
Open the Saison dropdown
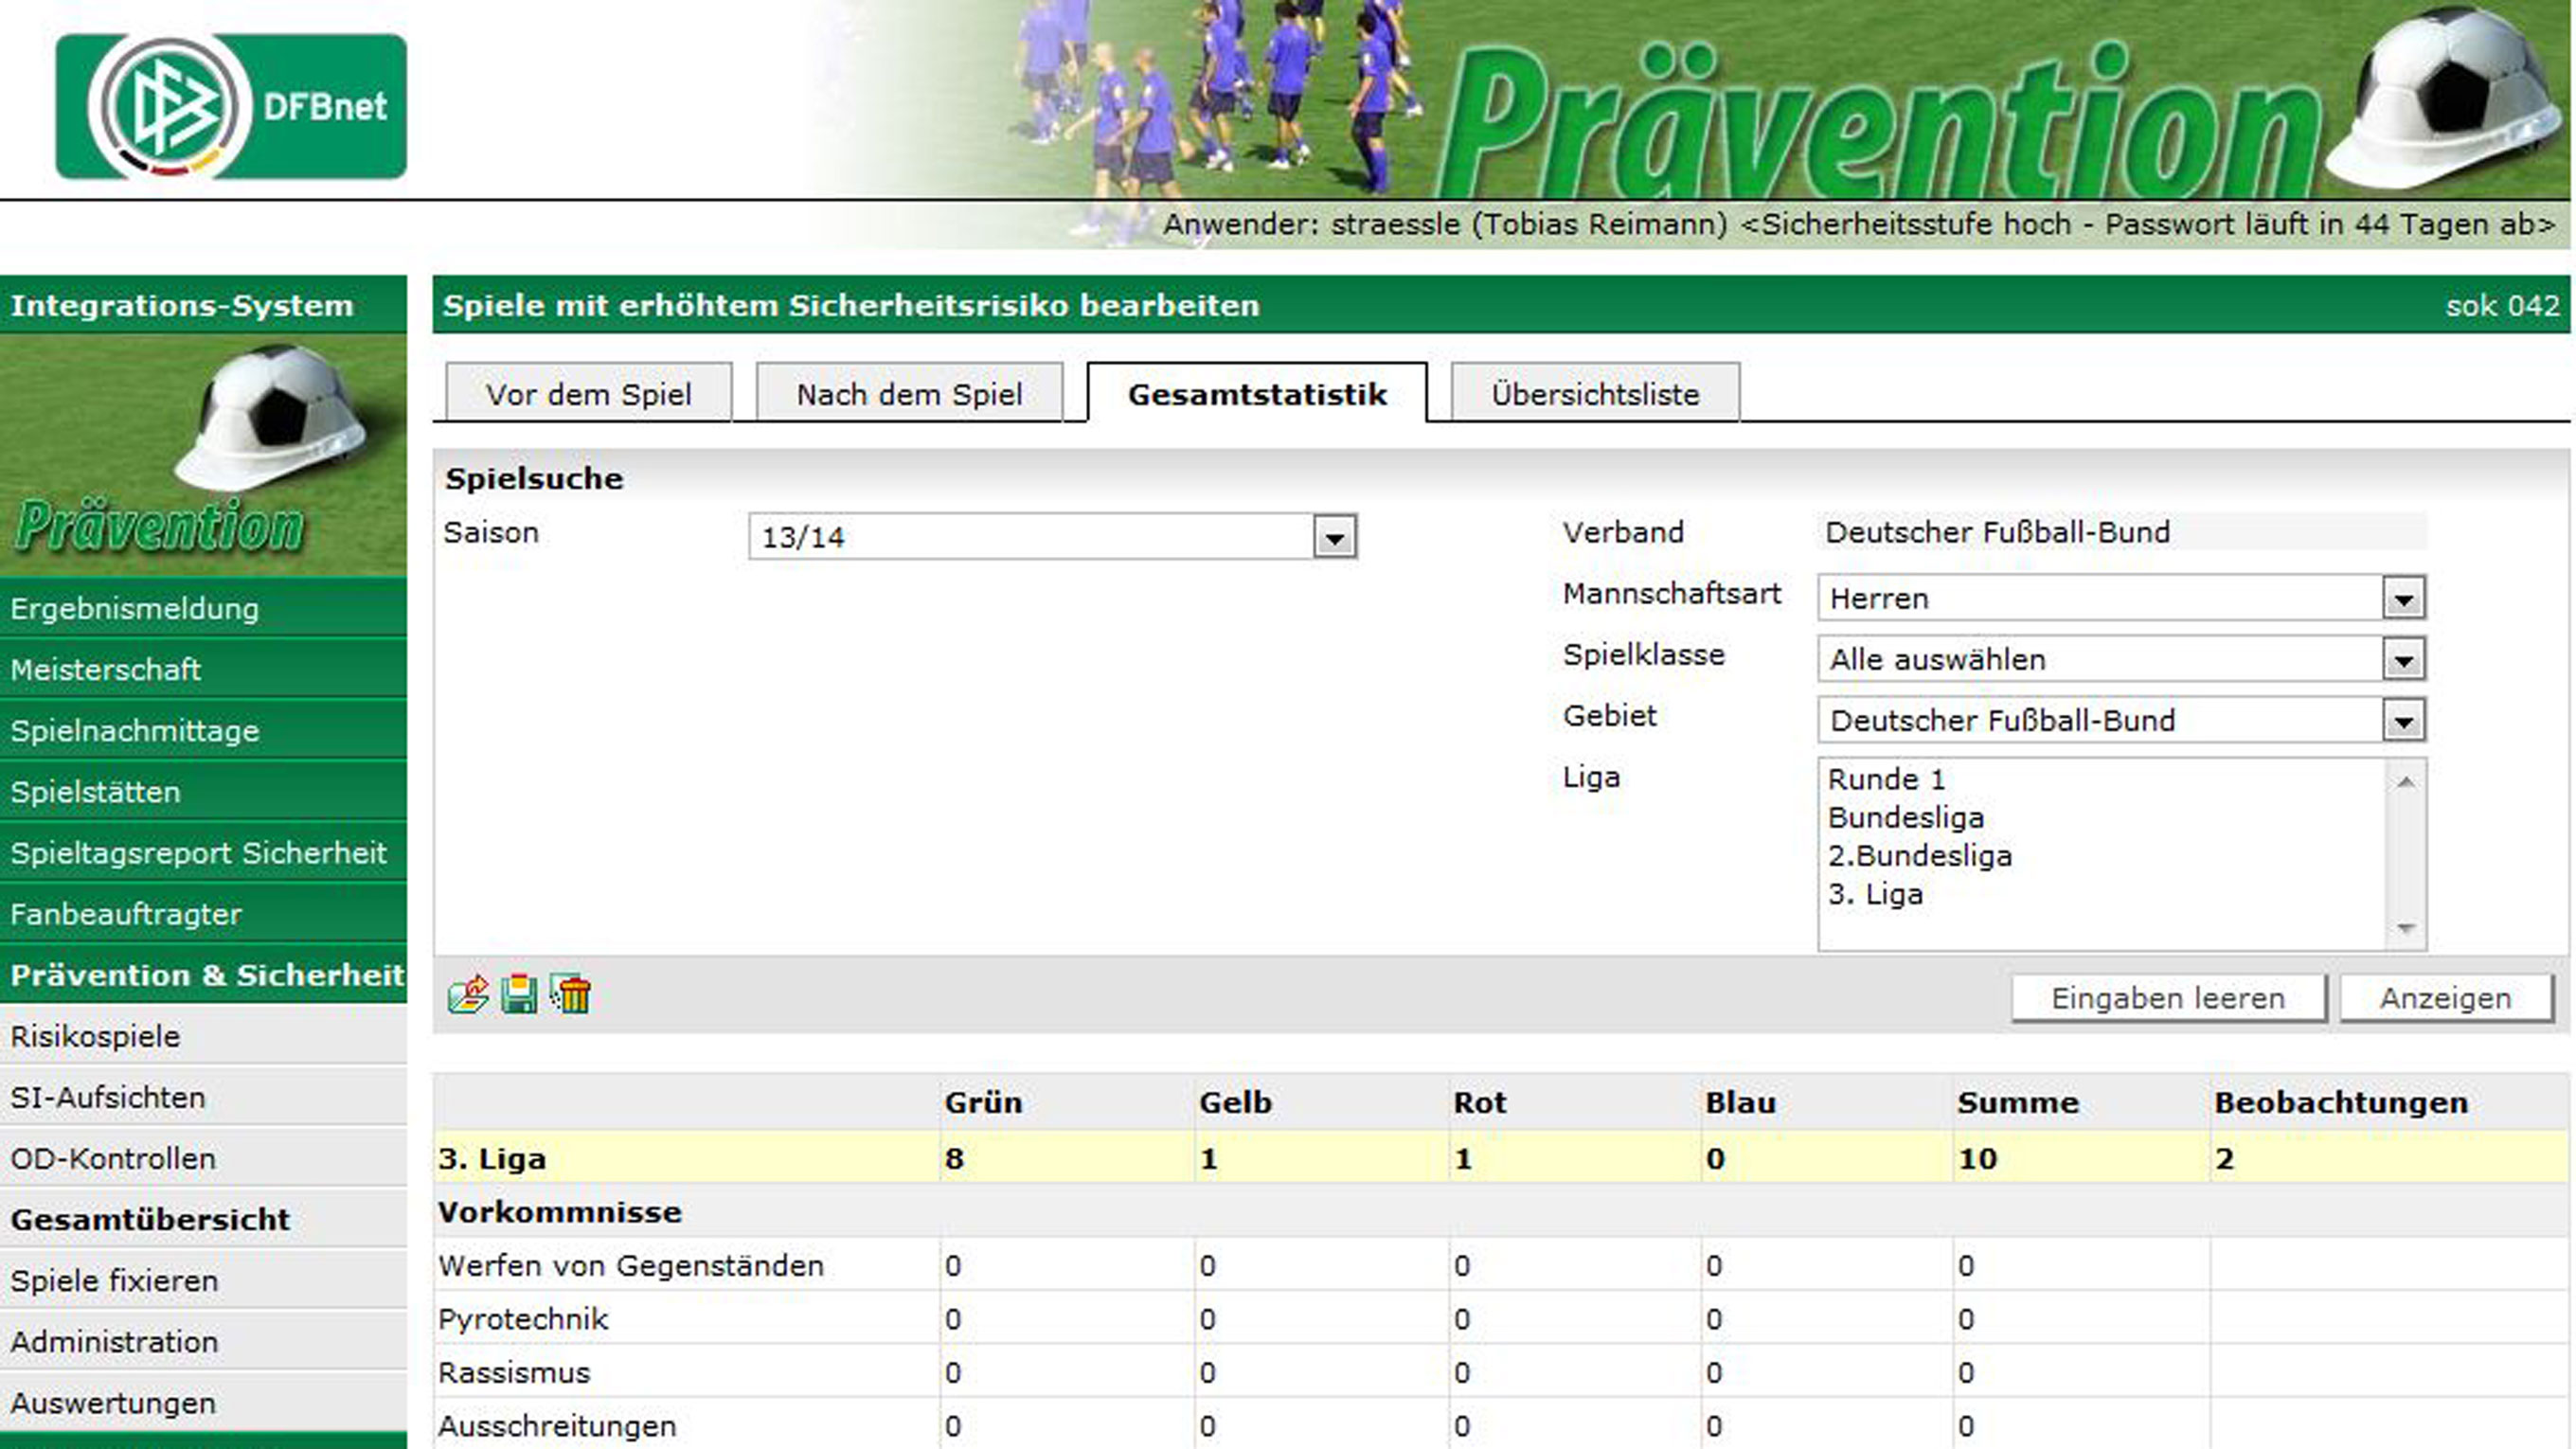point(1334,537)
